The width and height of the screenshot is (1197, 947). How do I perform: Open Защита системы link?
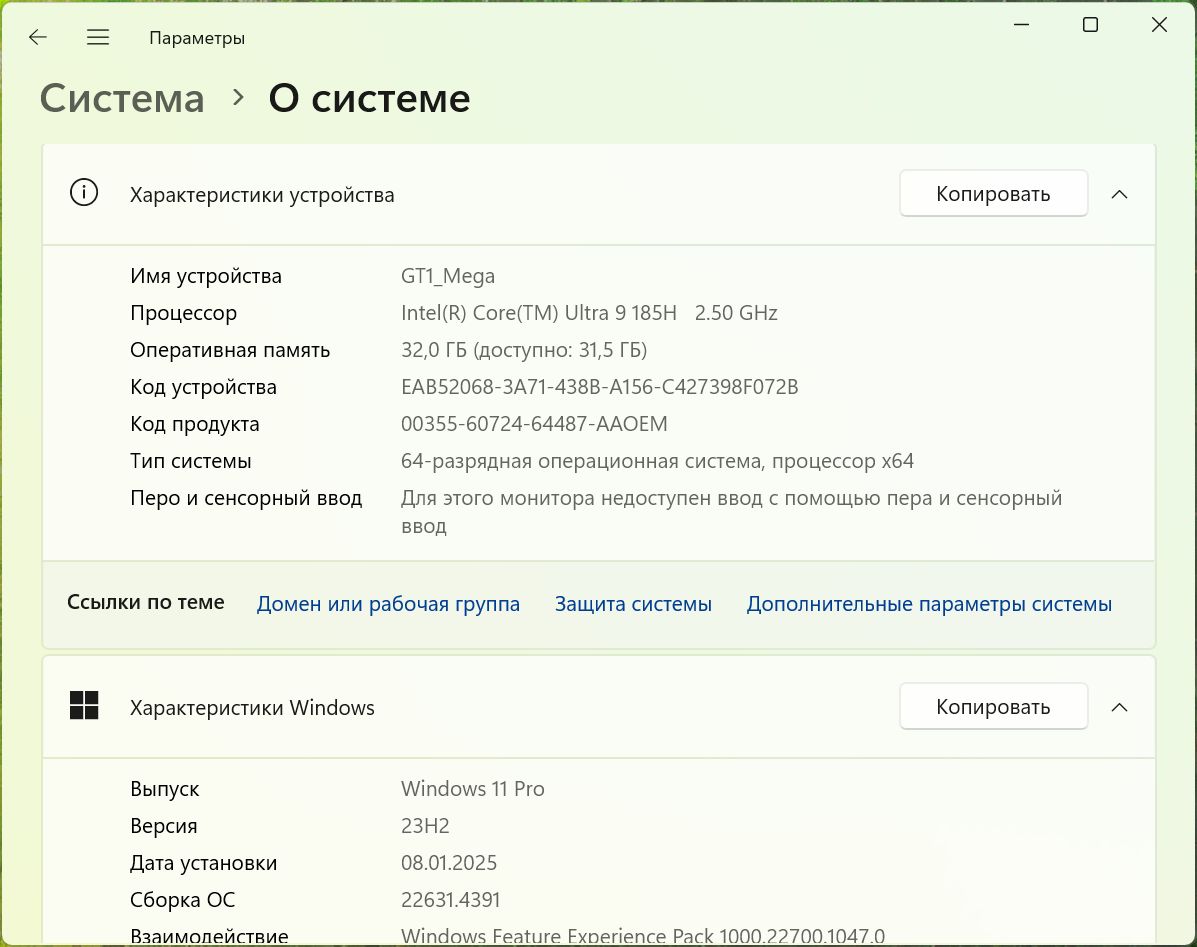click(x=633, y=604)
